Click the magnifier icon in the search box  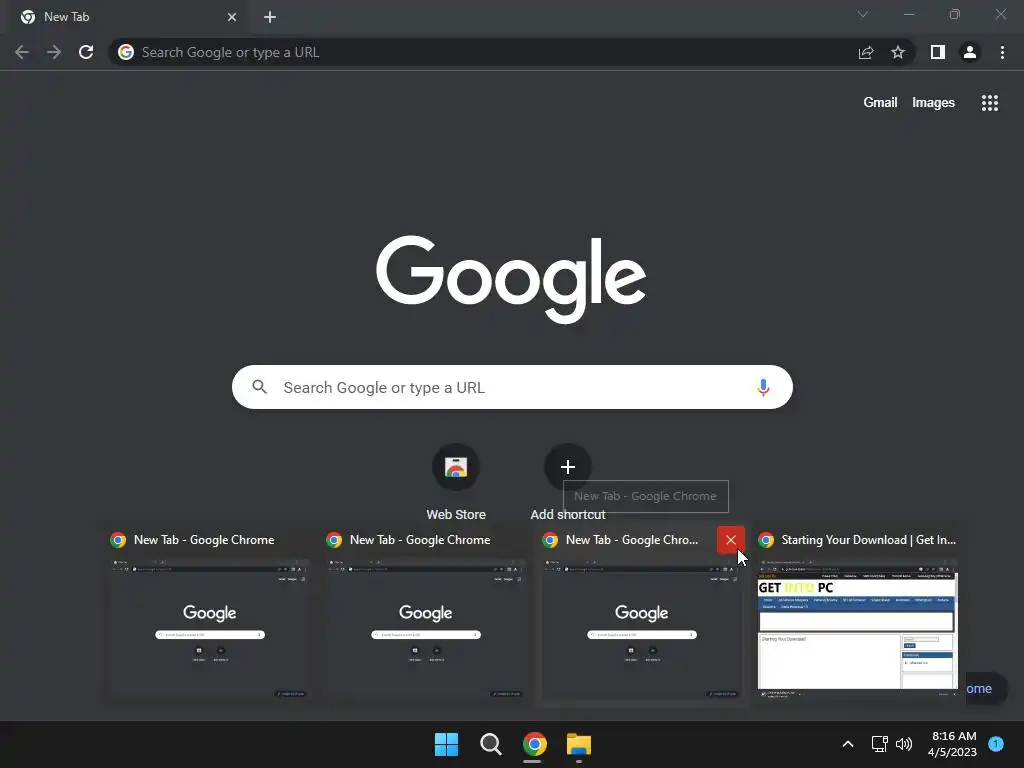click(260, 387)
